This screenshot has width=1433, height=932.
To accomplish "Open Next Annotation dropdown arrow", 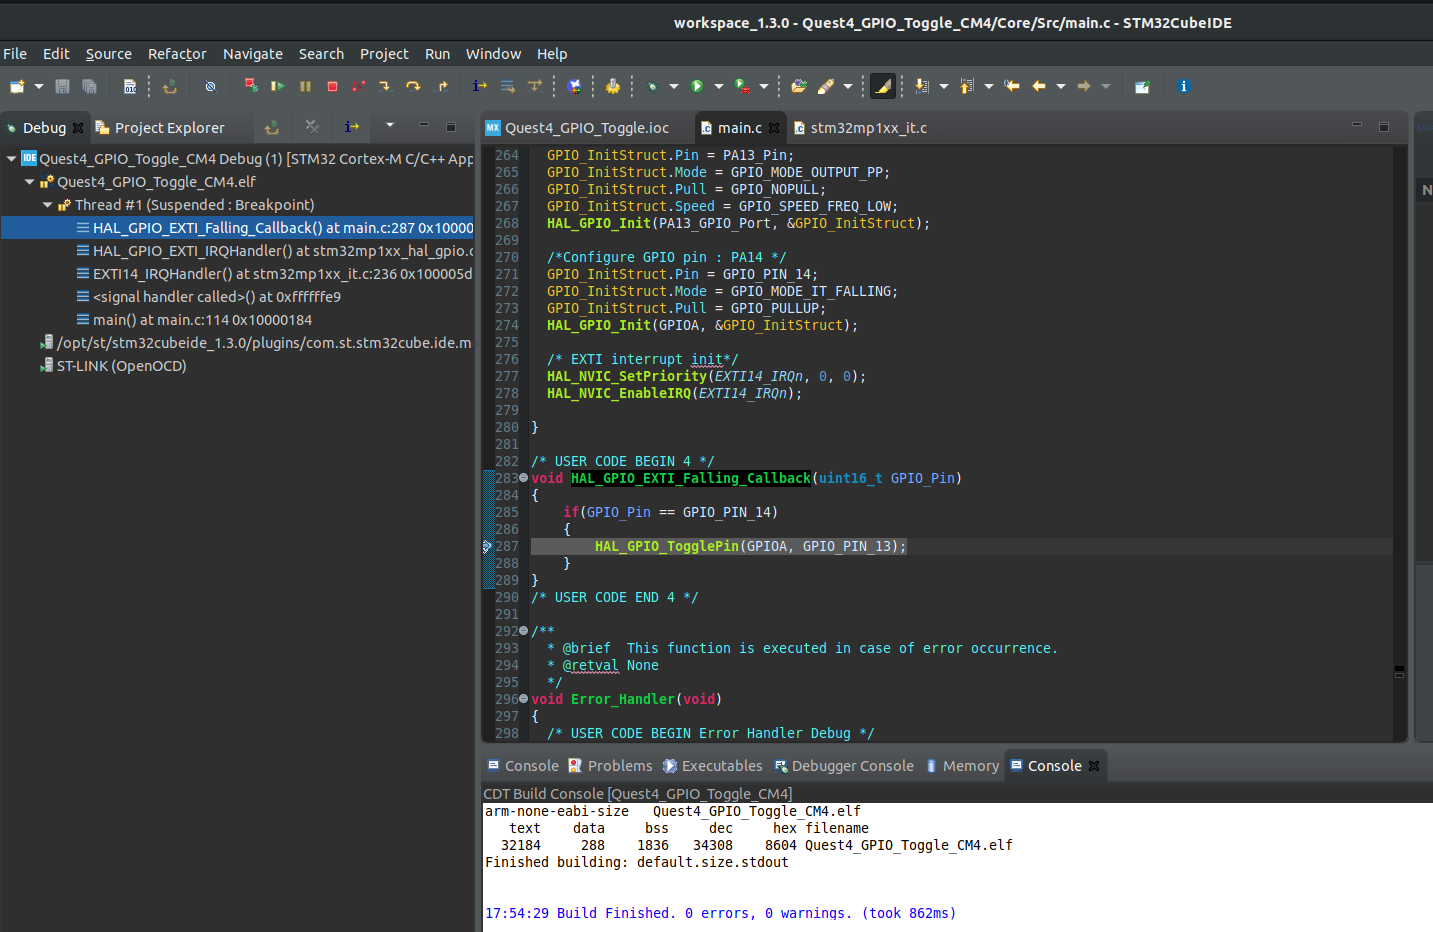I will pyautogui.click(x=944, y=87).
